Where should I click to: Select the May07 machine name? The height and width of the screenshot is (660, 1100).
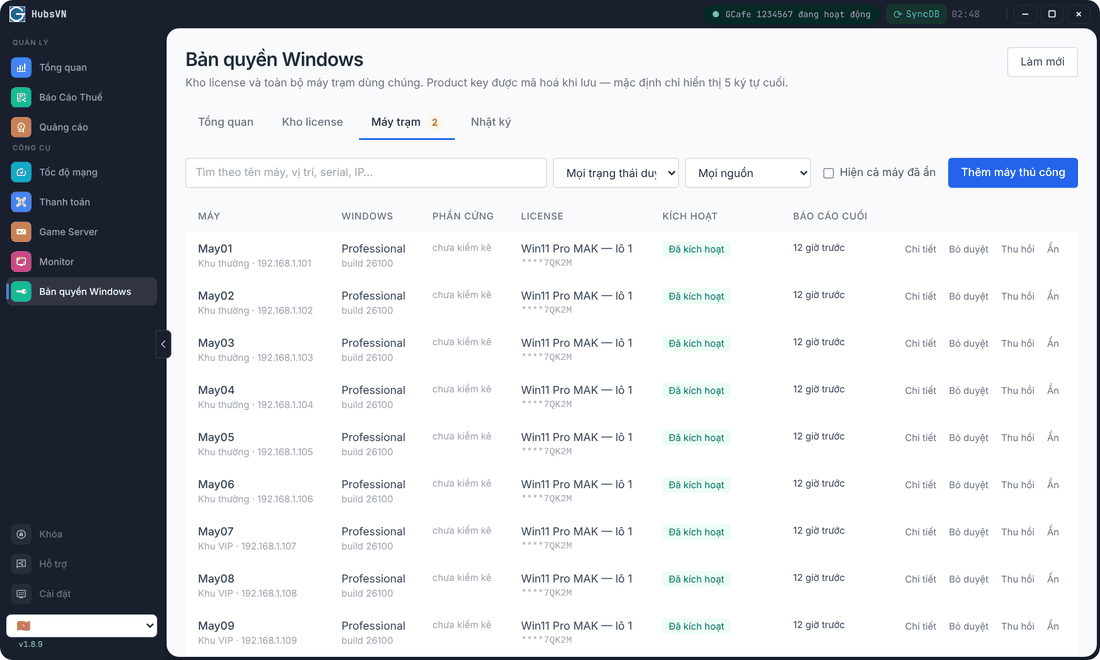[215, 532]
